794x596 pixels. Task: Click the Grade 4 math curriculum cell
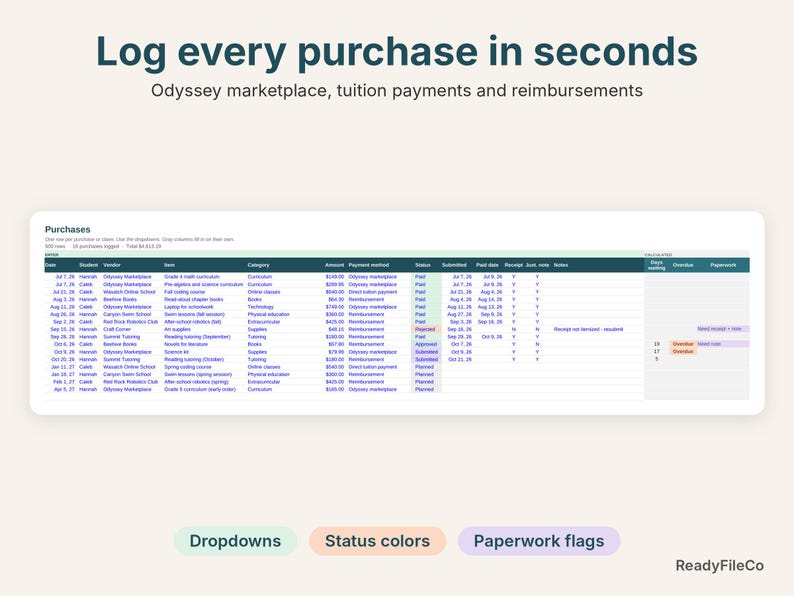tap(192, 277)
